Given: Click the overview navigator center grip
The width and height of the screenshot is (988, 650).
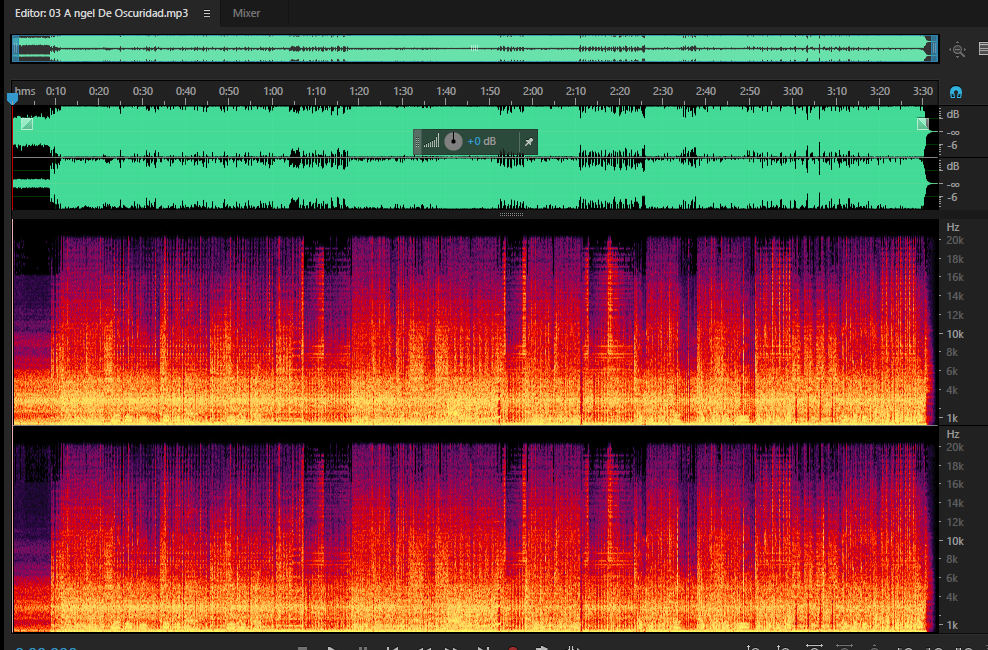Looking at the screenshot, I should tap(474, 48).
